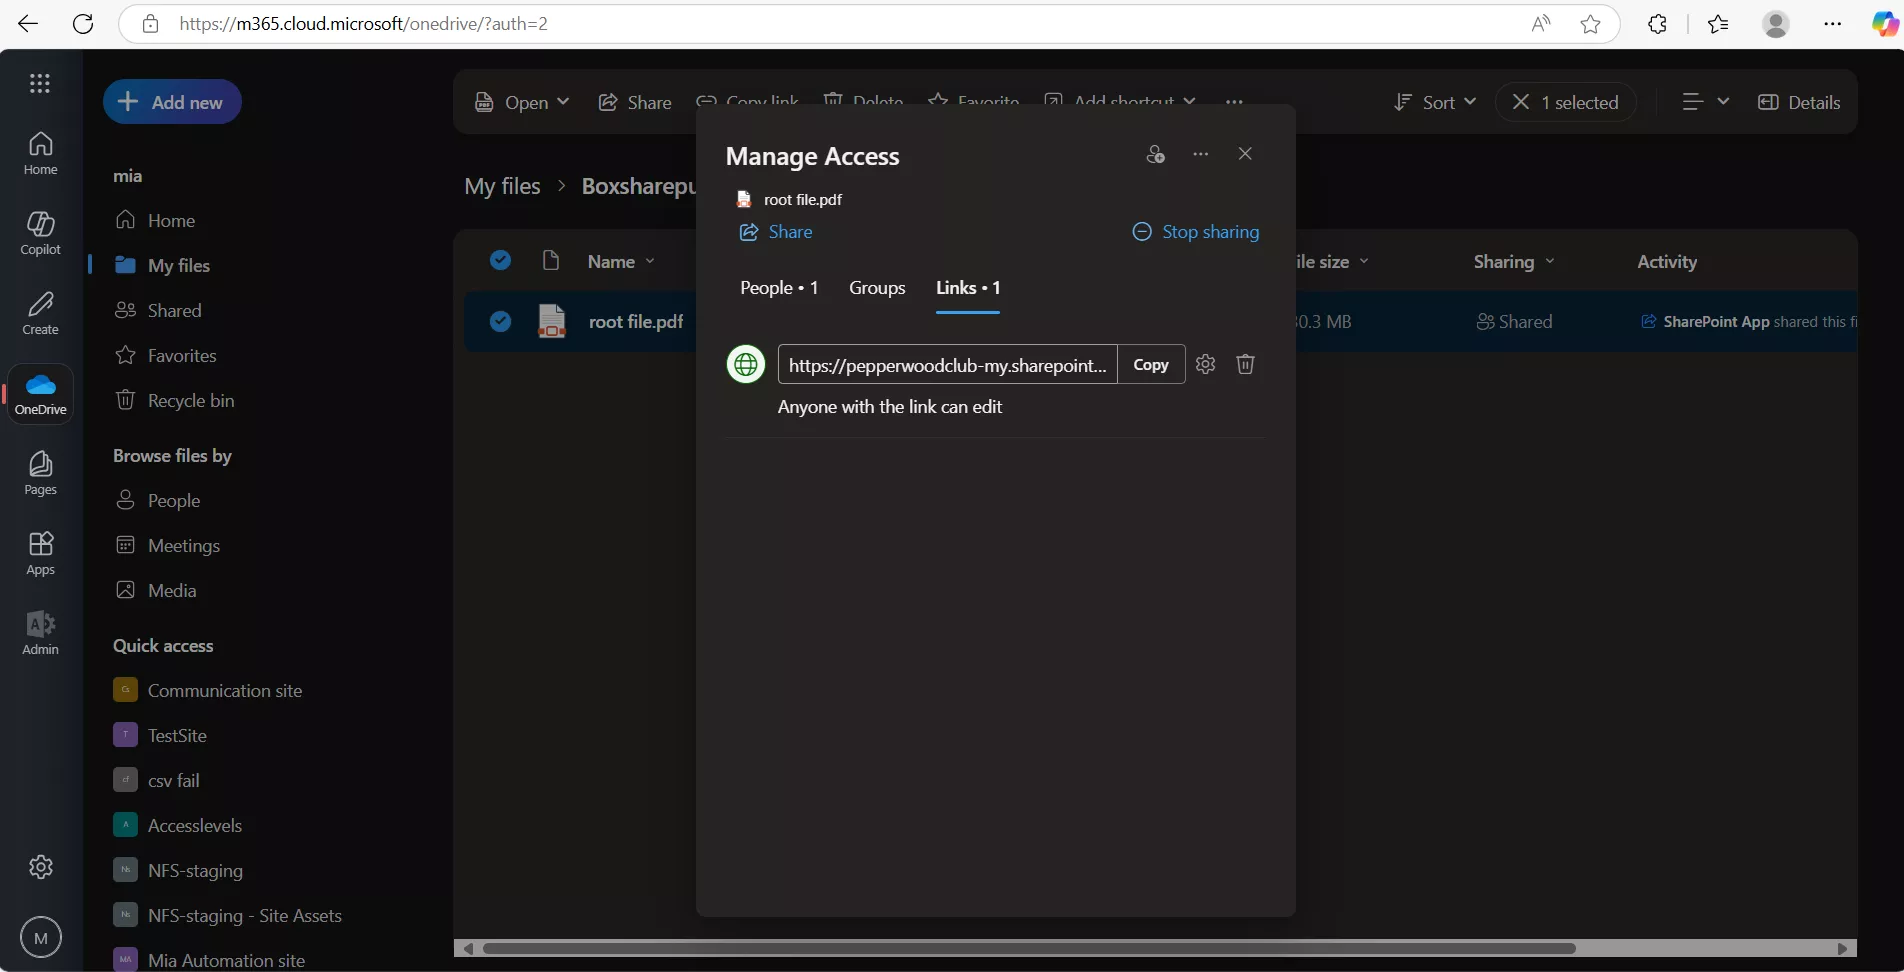Open the browser extensions icon

(x=1657, y=24)
